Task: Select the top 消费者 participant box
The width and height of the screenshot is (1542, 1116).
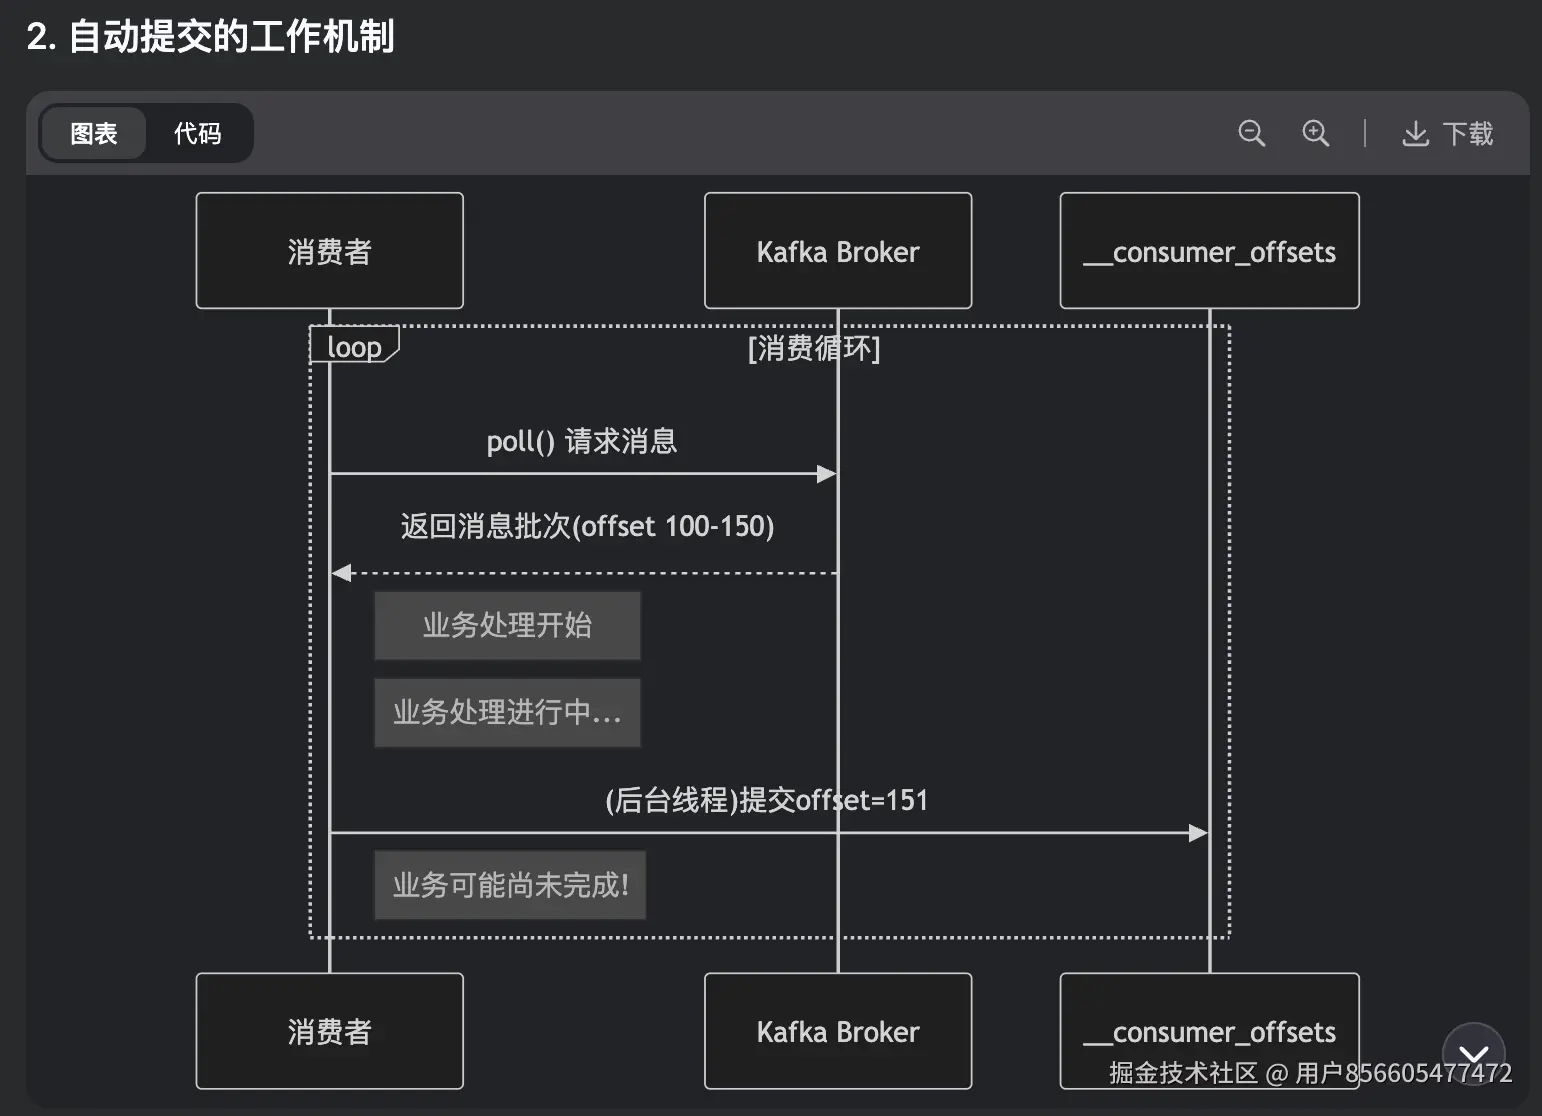Action: pyautogui.click(x=330, y=251)
